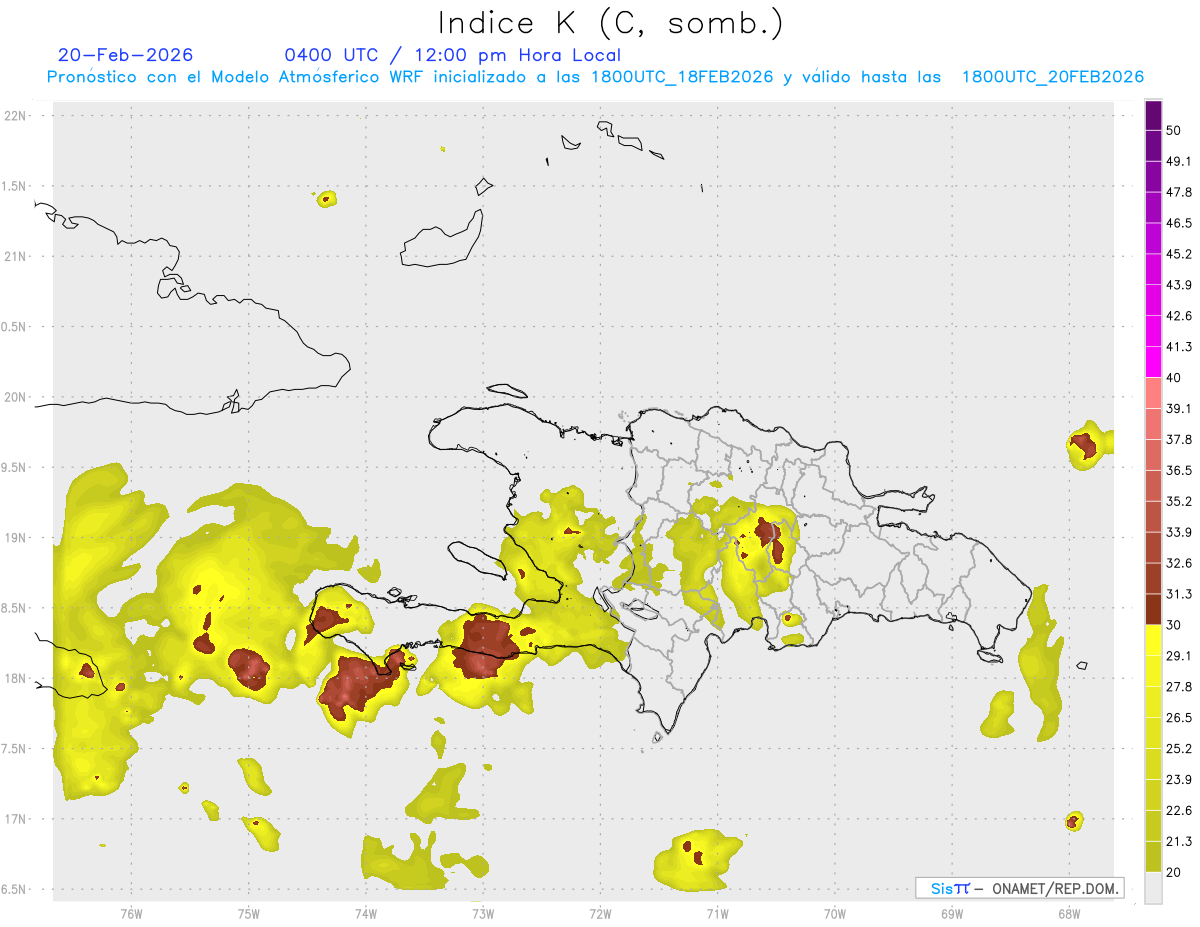Click the colorbar value "45.2"
The width and height of the screenshot is (1200, 927).
click(1179, 254)
